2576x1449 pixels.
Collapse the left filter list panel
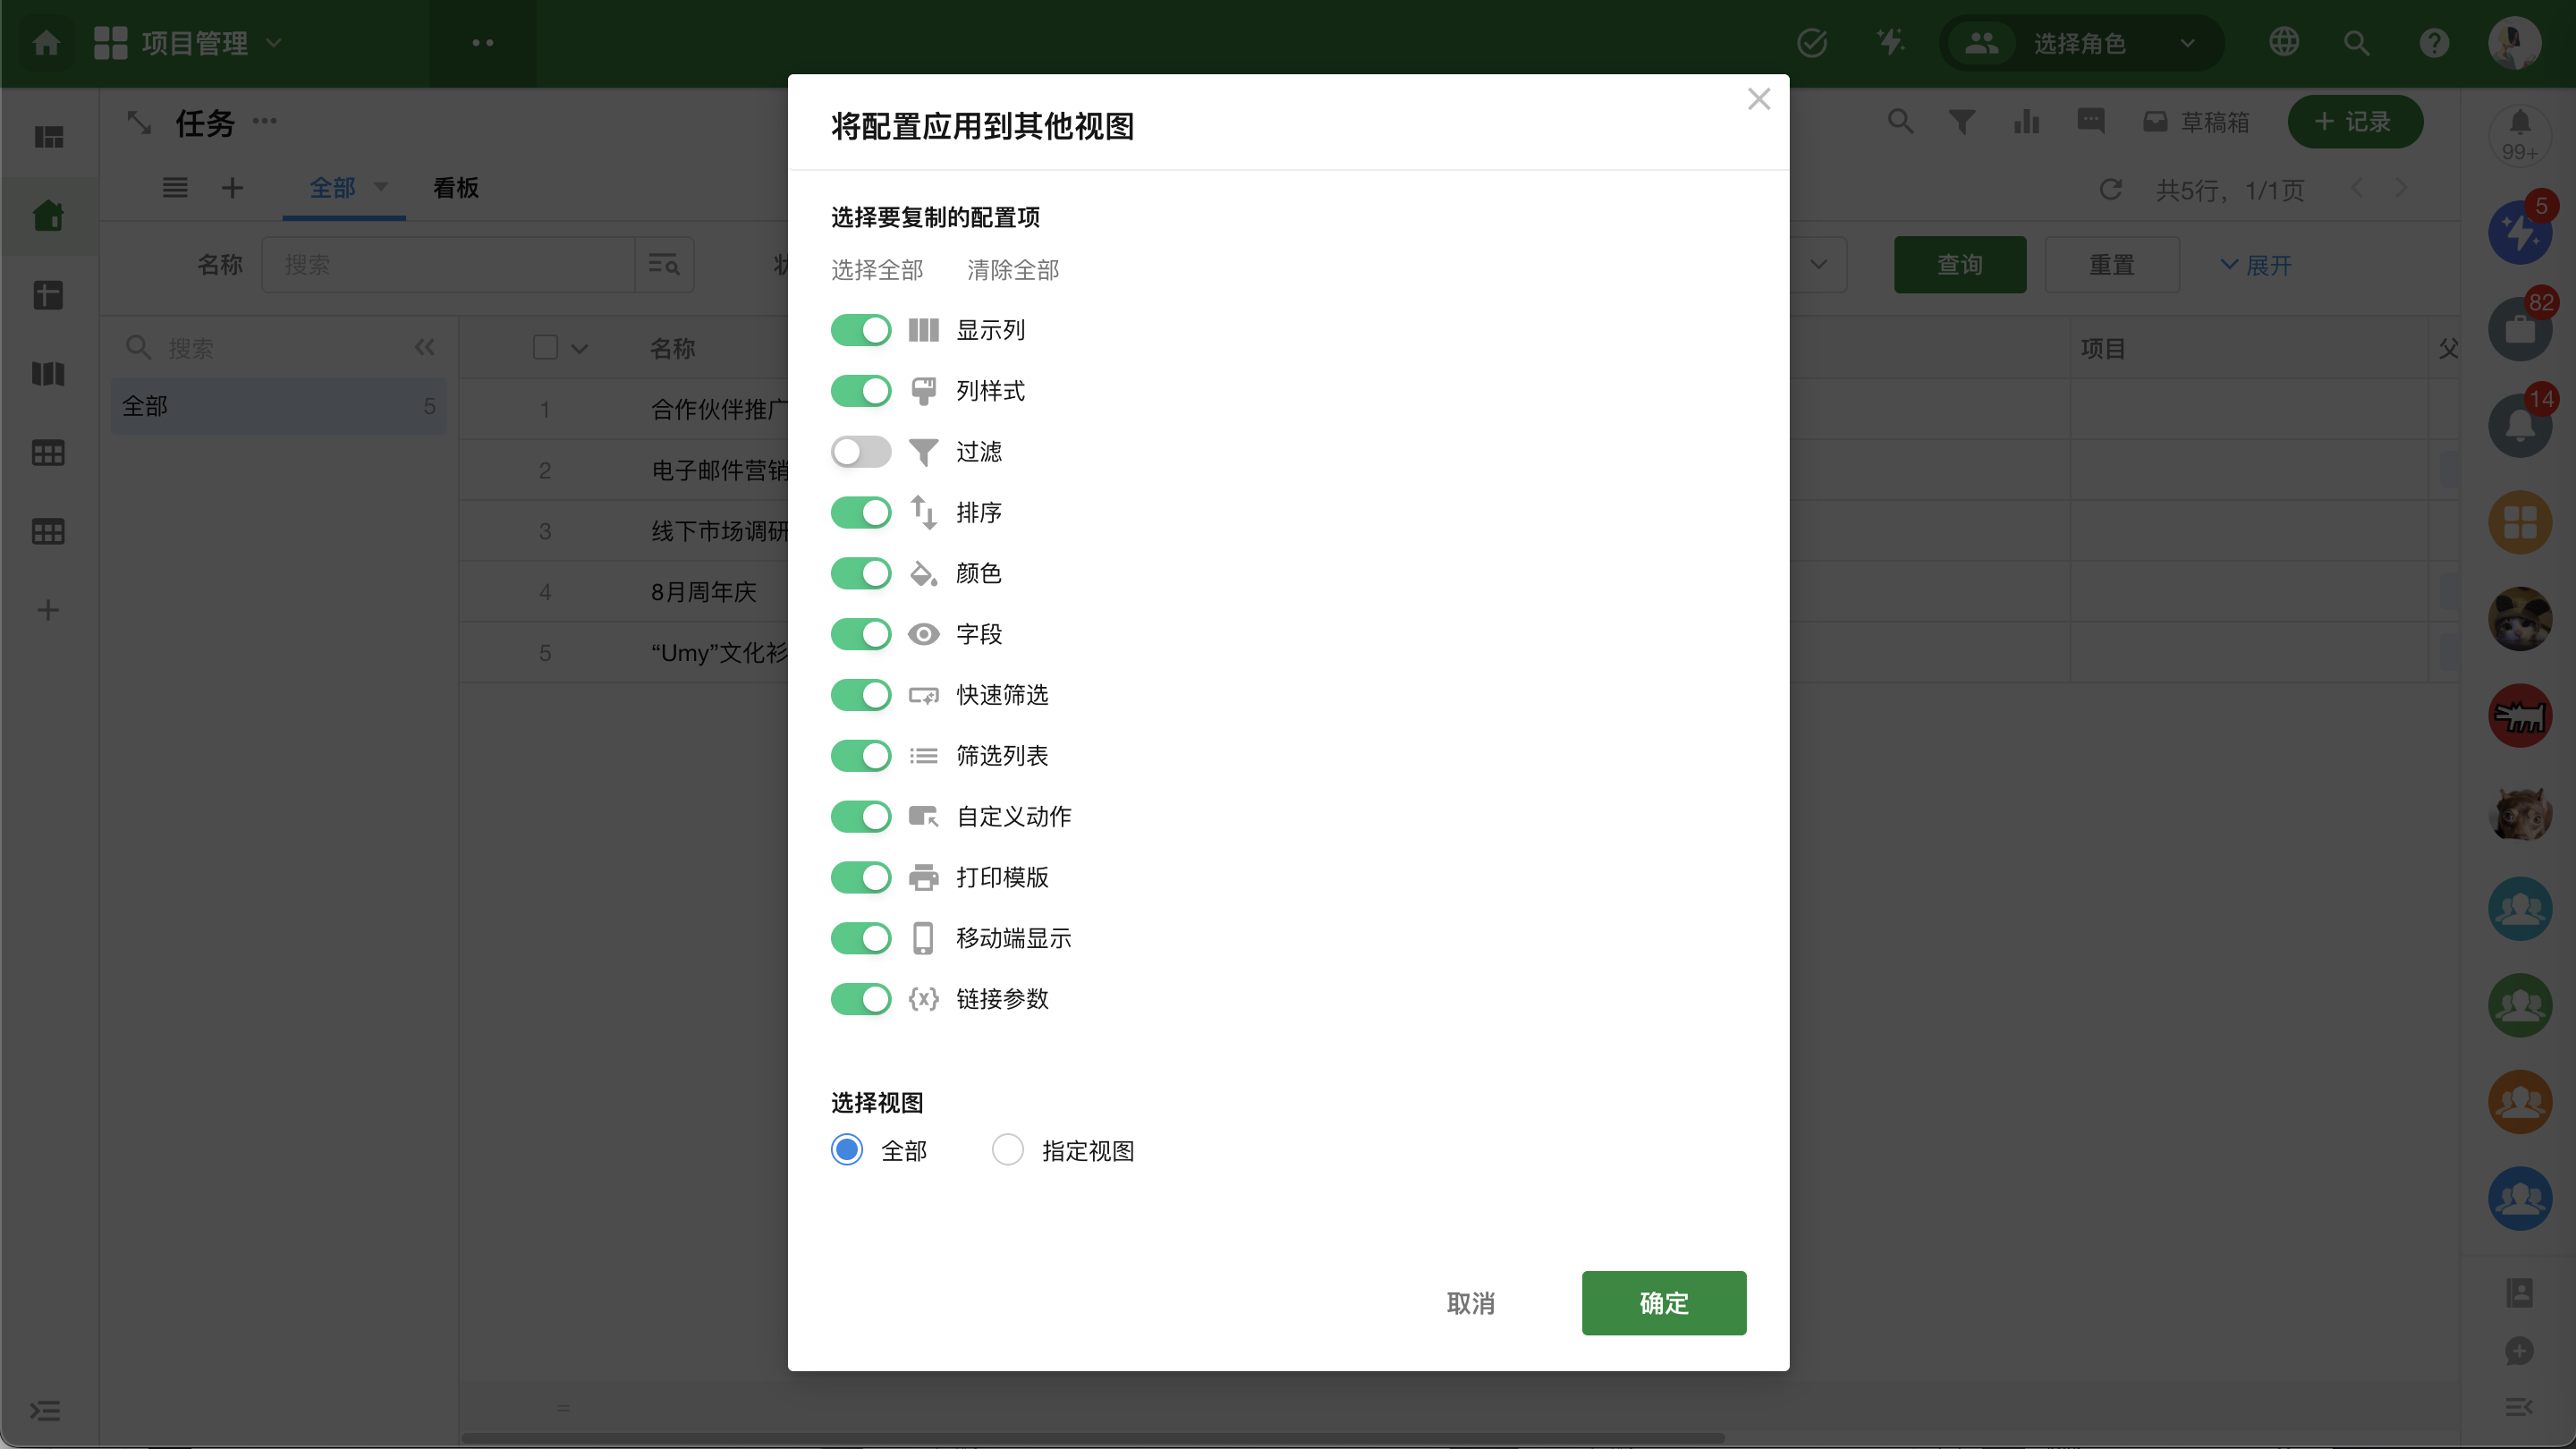point(424,348)
